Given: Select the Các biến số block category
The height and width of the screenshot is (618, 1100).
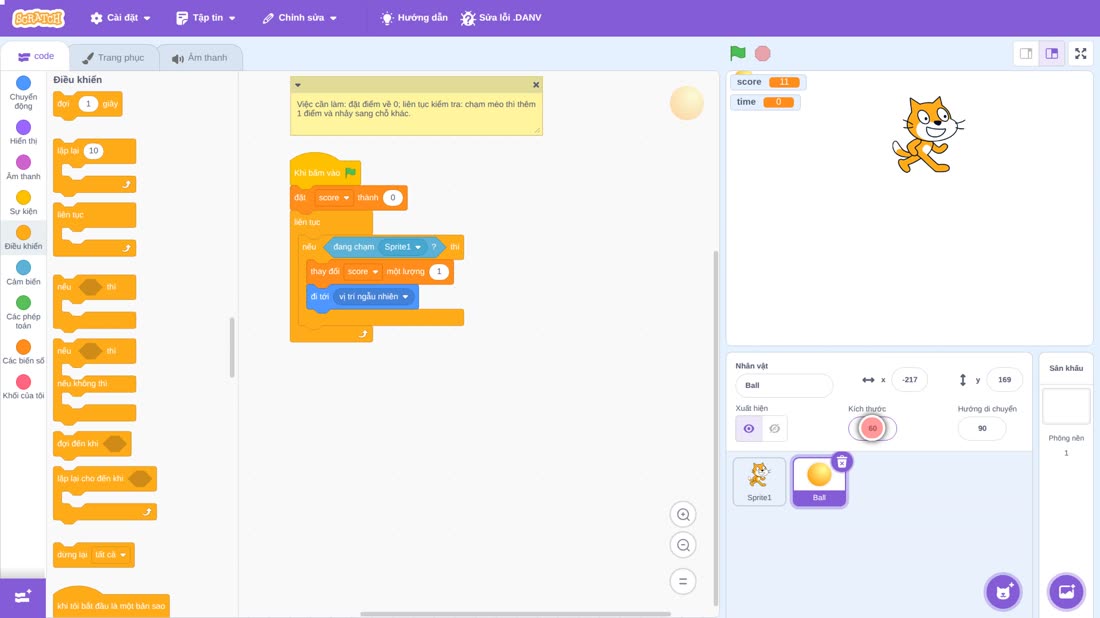Looking at the screenshot, I should click(x=23, y=352).
